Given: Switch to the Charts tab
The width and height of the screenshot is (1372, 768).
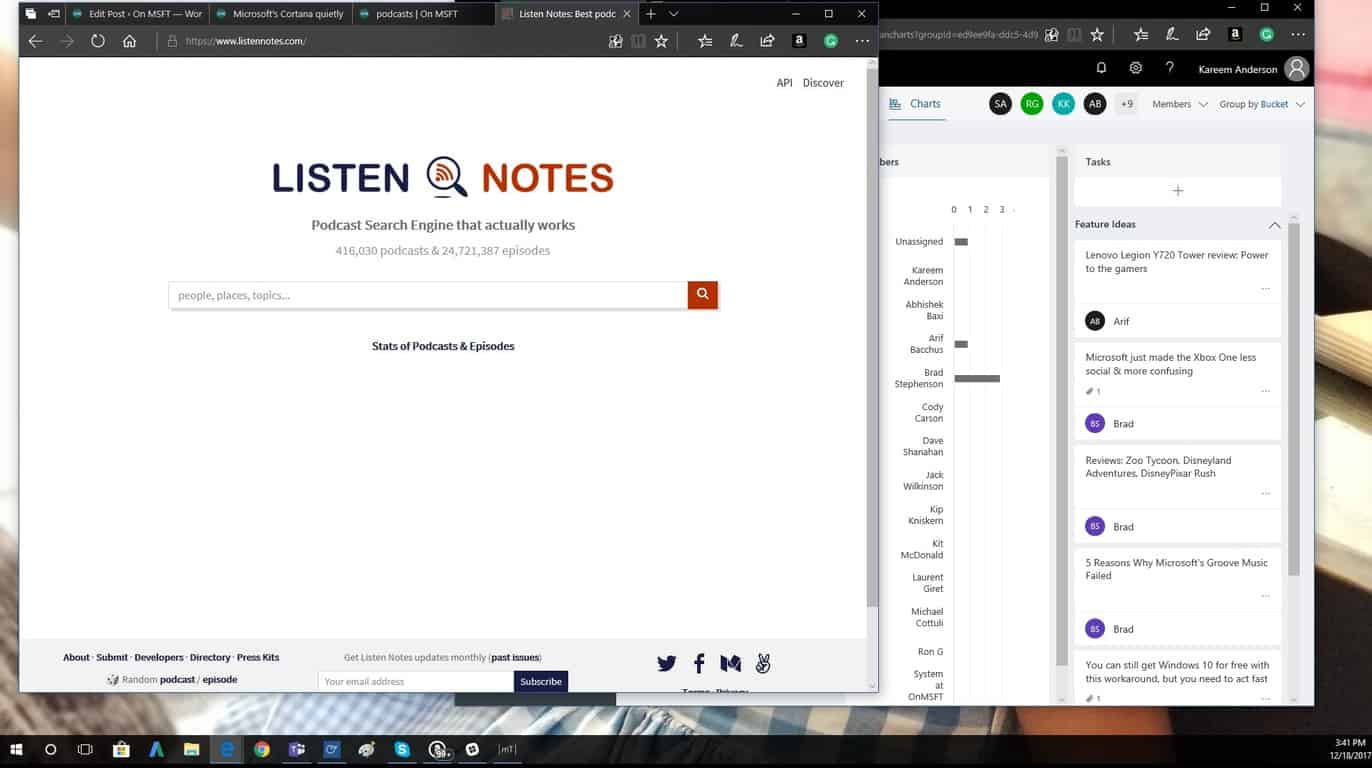Looking at the screenshot, I should coord(916,104).
